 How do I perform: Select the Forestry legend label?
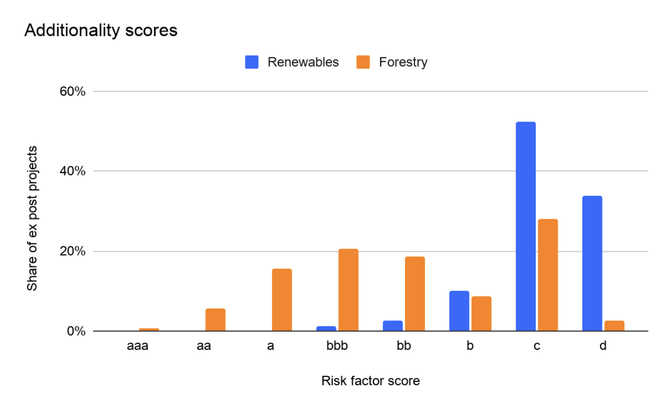point(403,62)
